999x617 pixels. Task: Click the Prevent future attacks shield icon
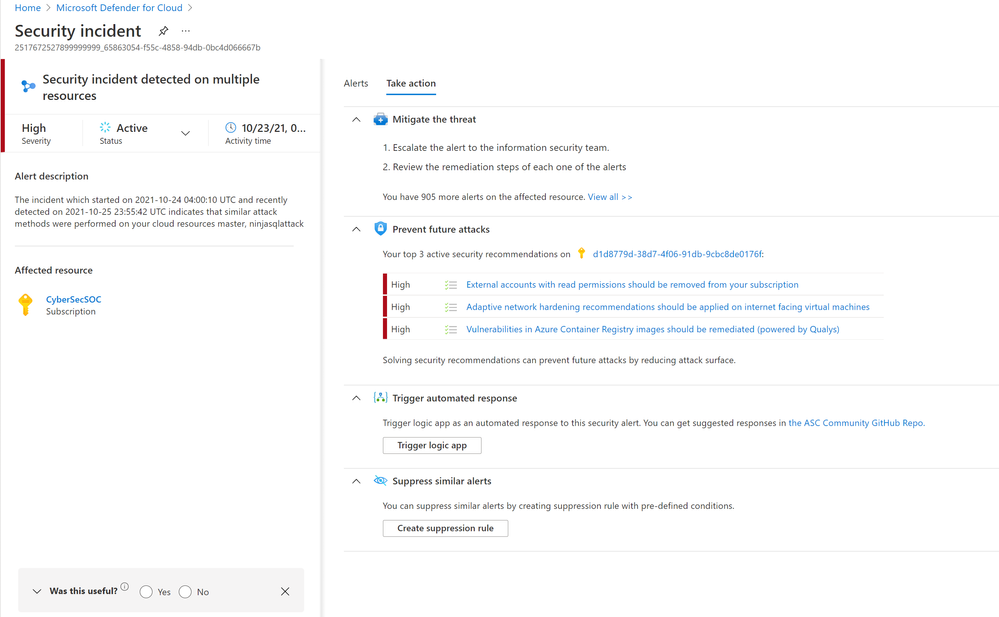click(380, 229)
